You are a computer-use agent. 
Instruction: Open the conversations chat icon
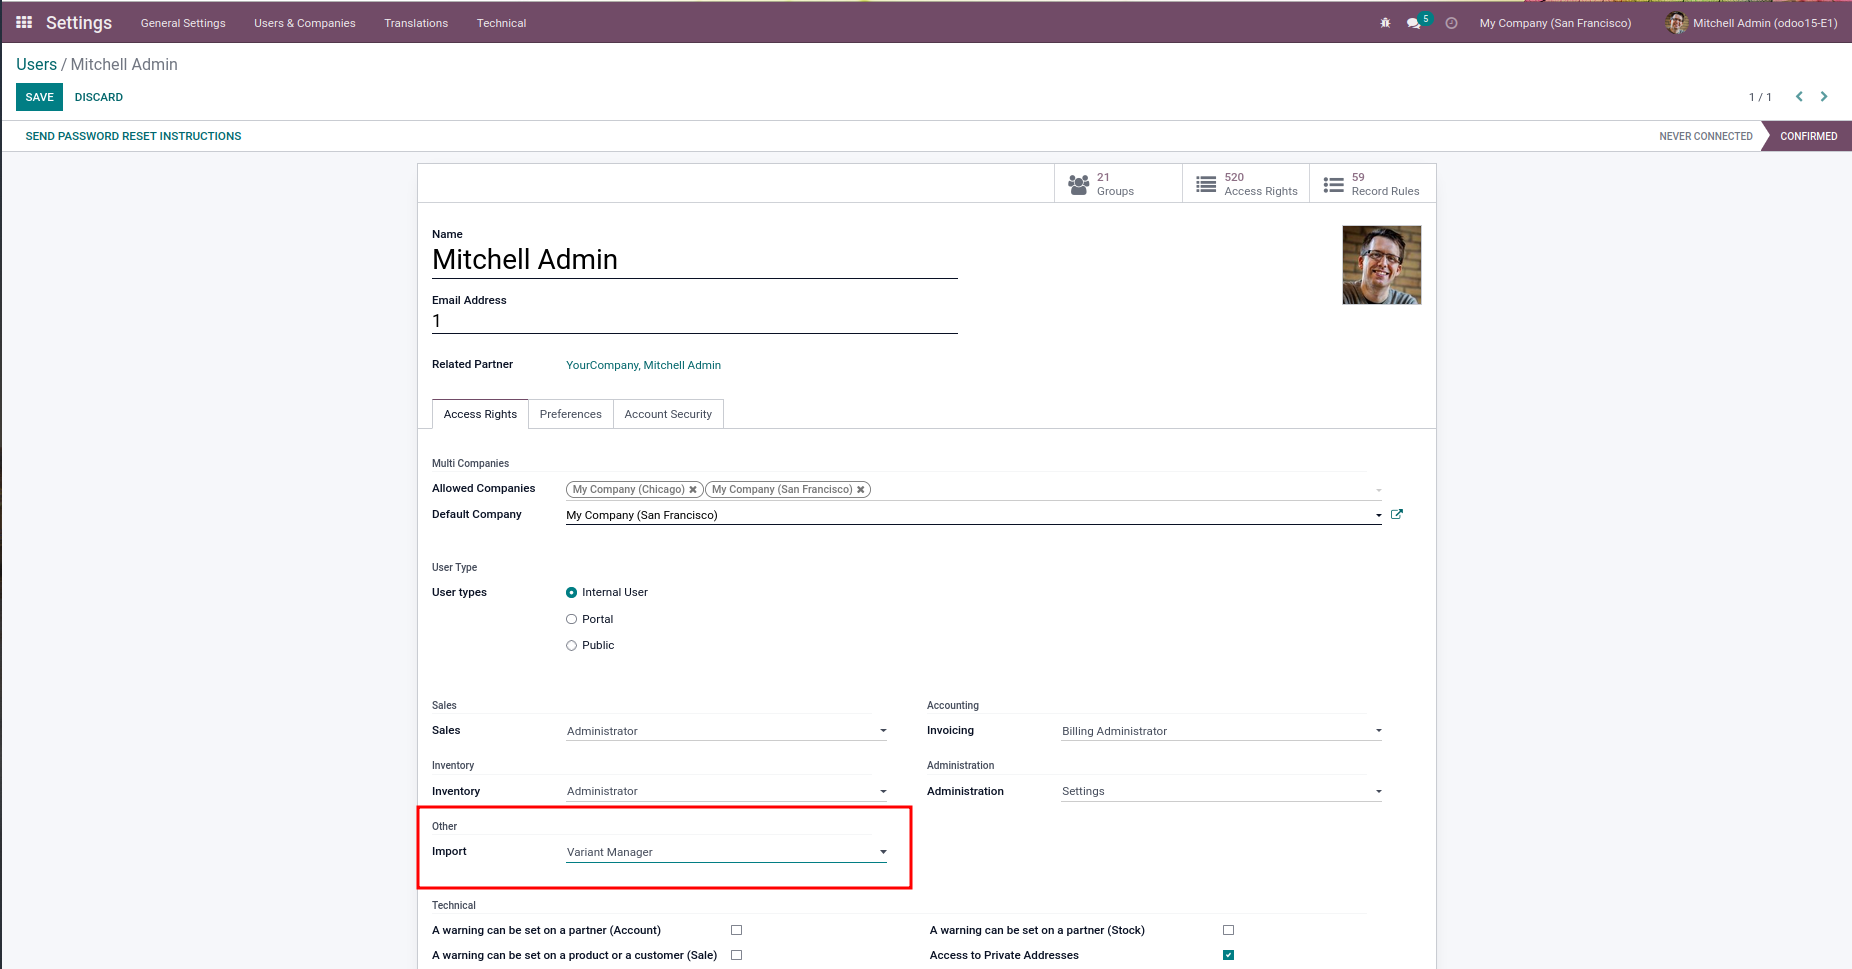pyautogui.click(x=1414, y=23)
